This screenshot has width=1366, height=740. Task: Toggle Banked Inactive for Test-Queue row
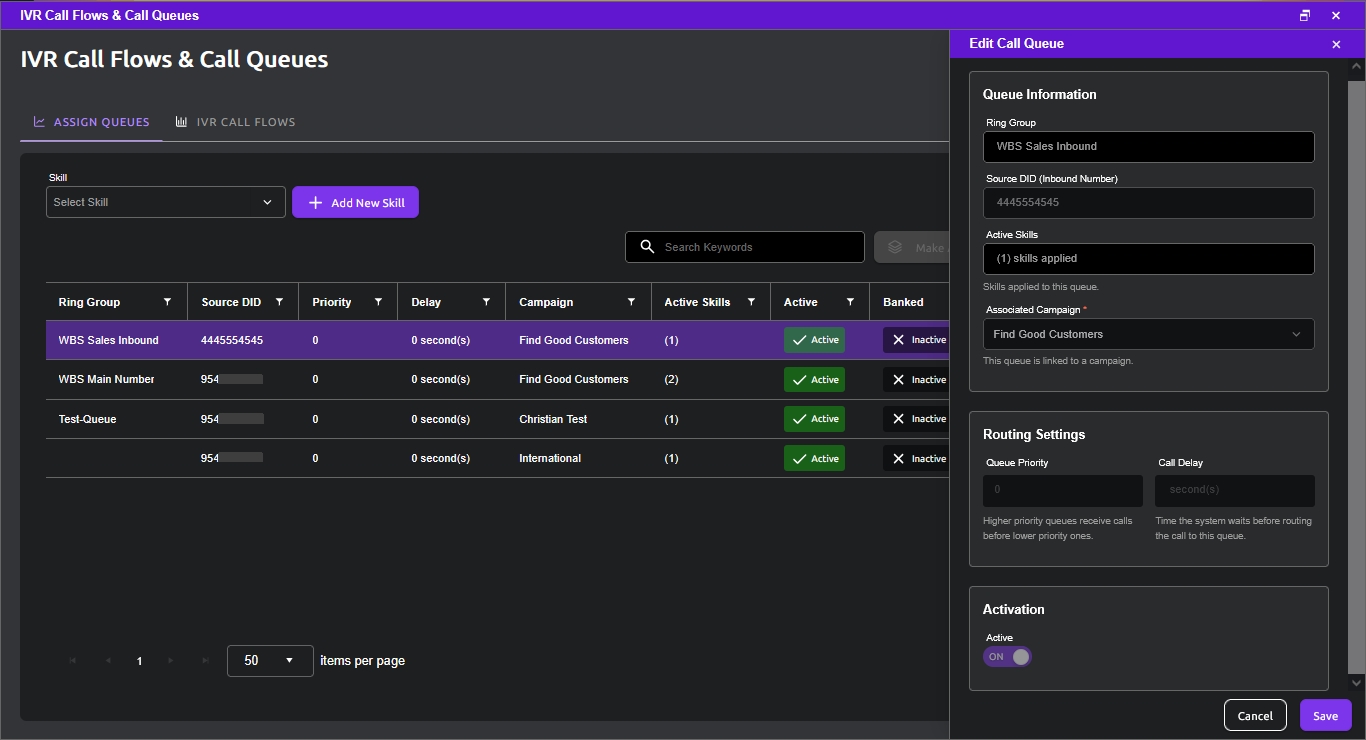click(915, 419)
